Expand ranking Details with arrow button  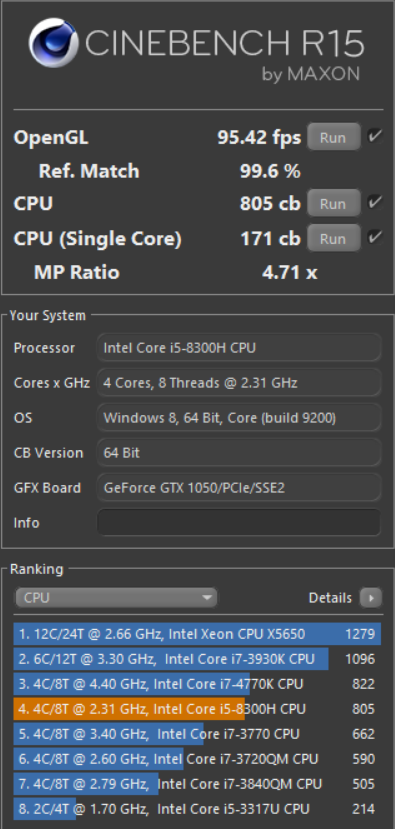[371, 598]
